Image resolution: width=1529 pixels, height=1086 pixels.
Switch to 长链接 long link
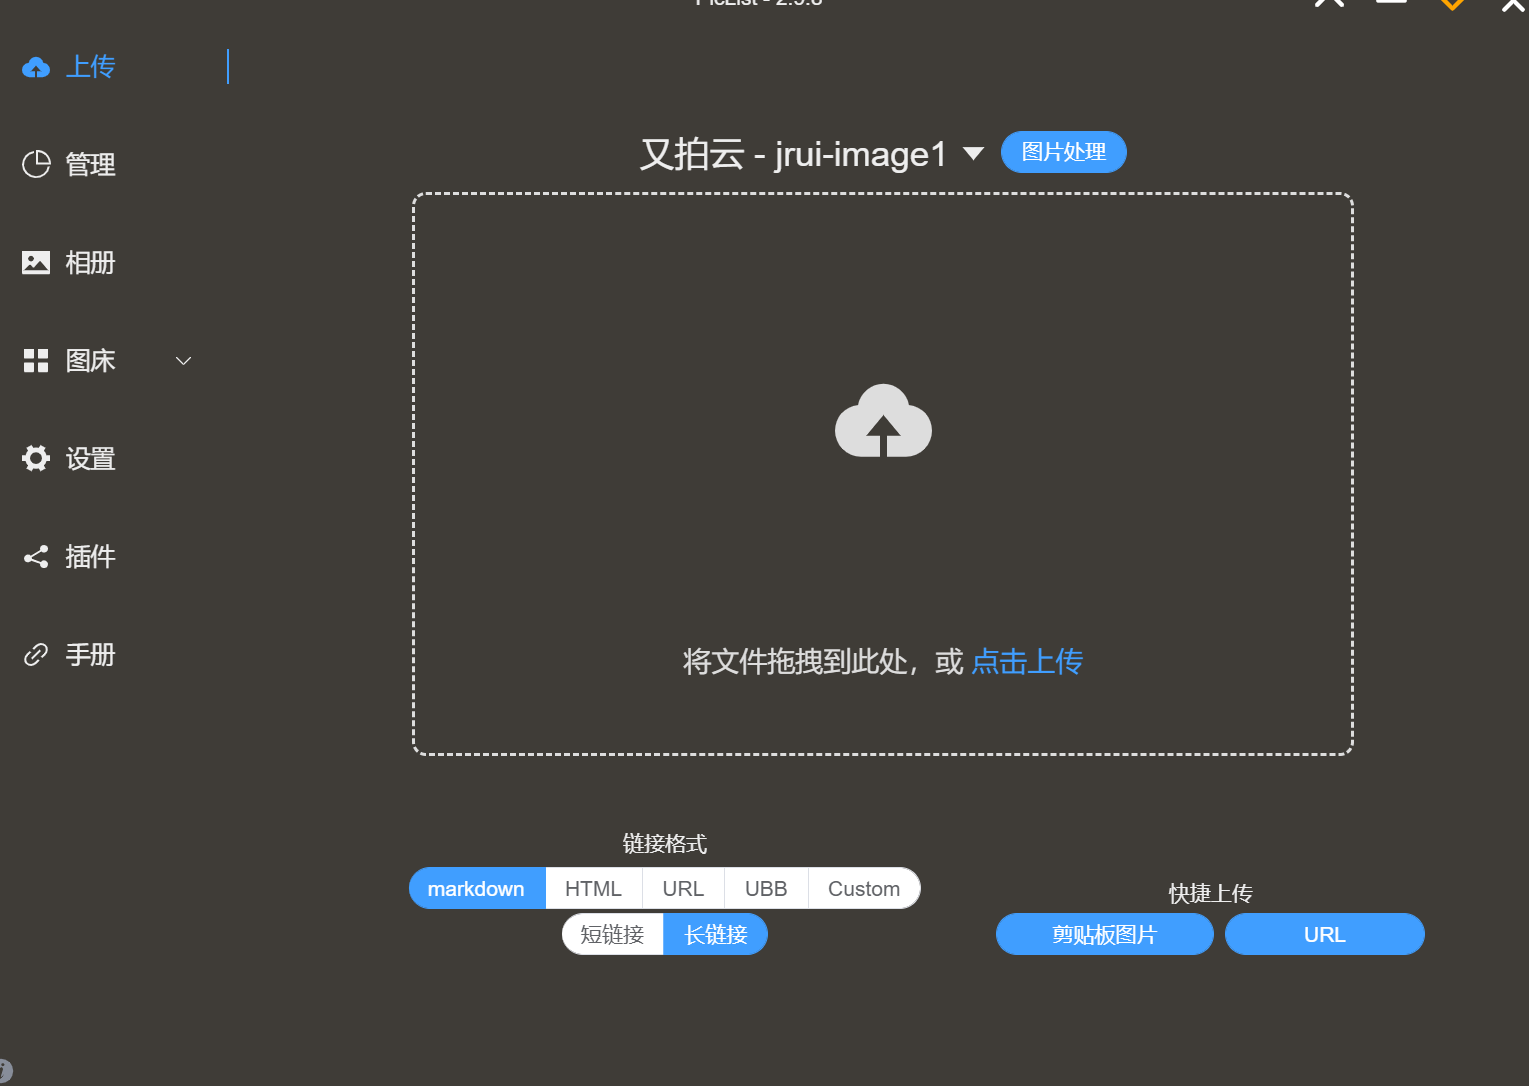(x=716, y=934)
